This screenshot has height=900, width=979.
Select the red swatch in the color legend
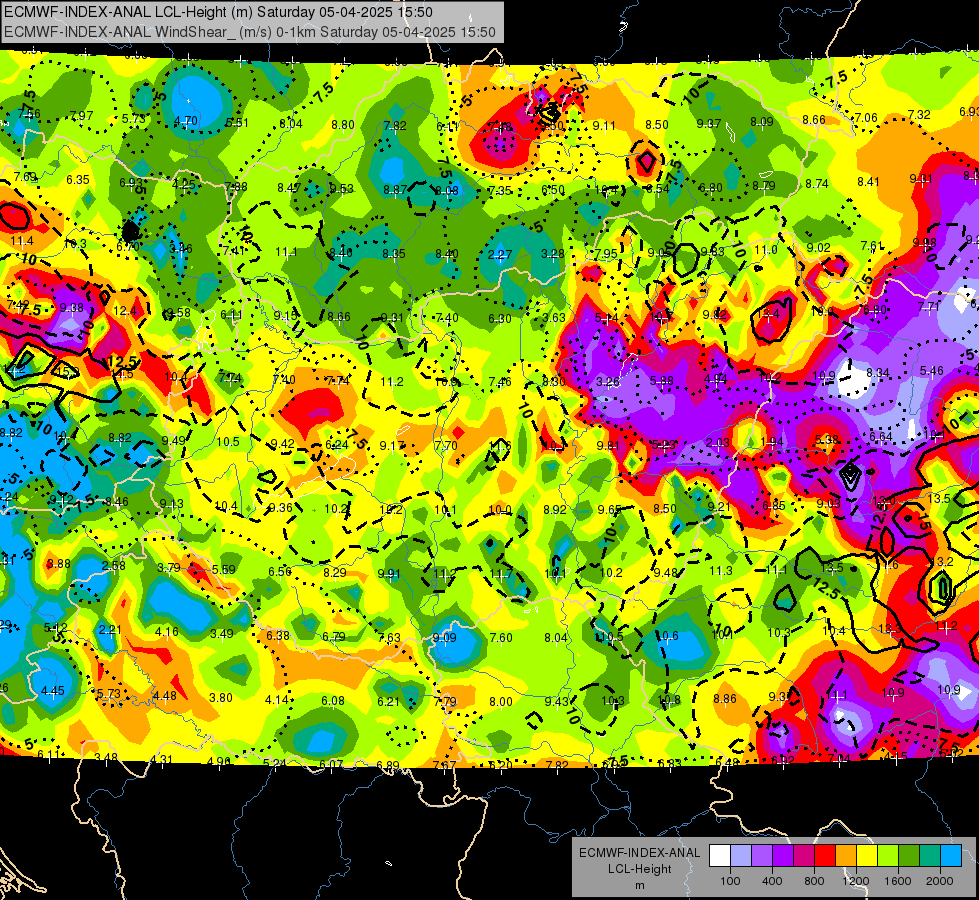click(825, 856)
